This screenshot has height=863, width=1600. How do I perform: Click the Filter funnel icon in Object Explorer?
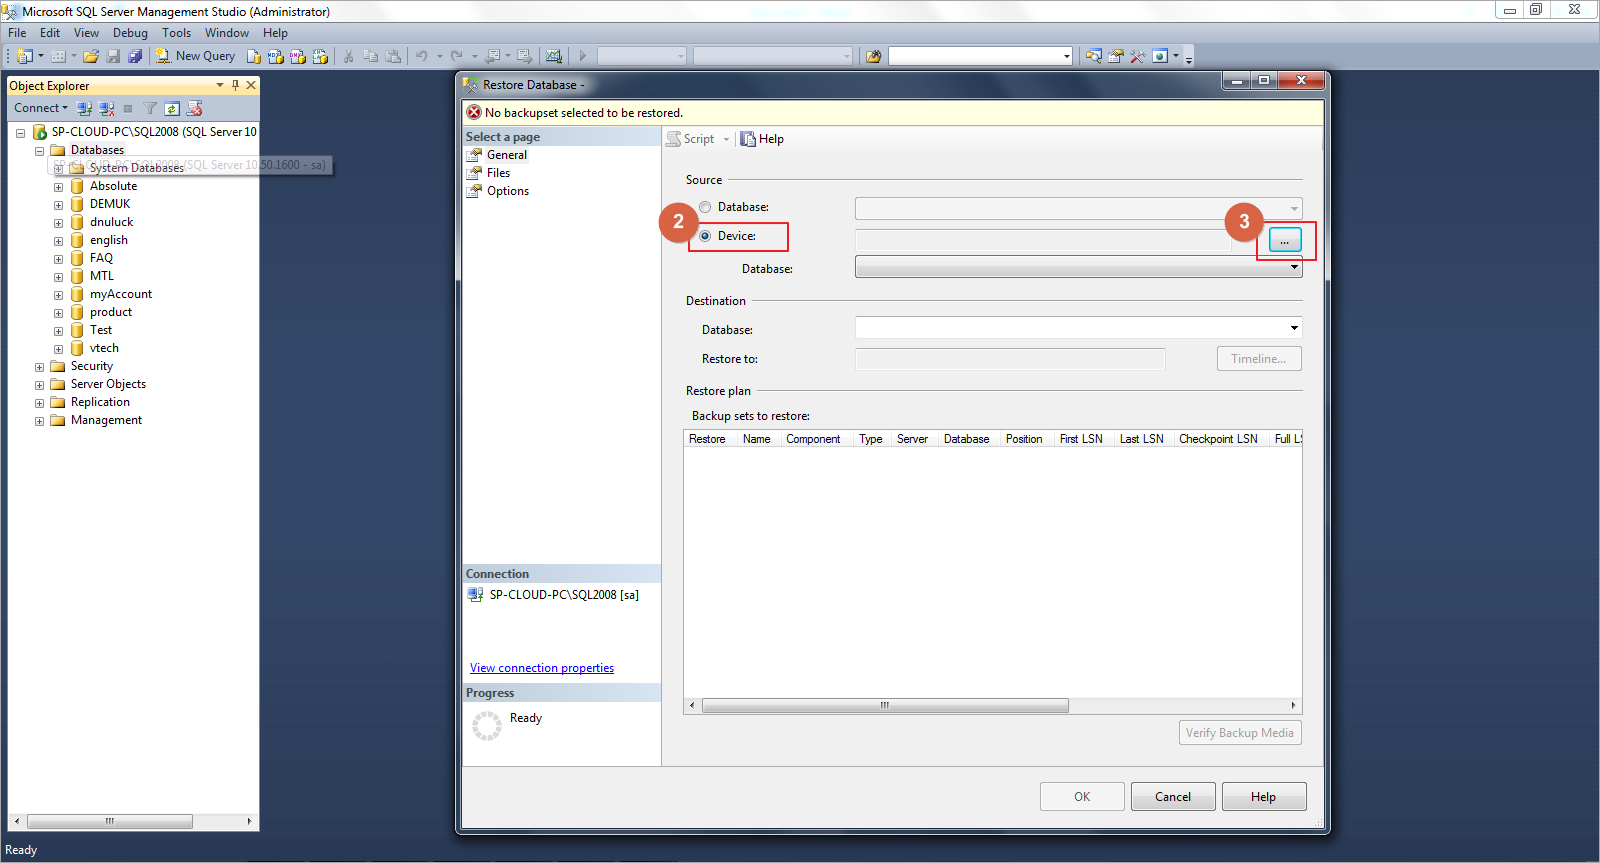click(x=150, y=108)
